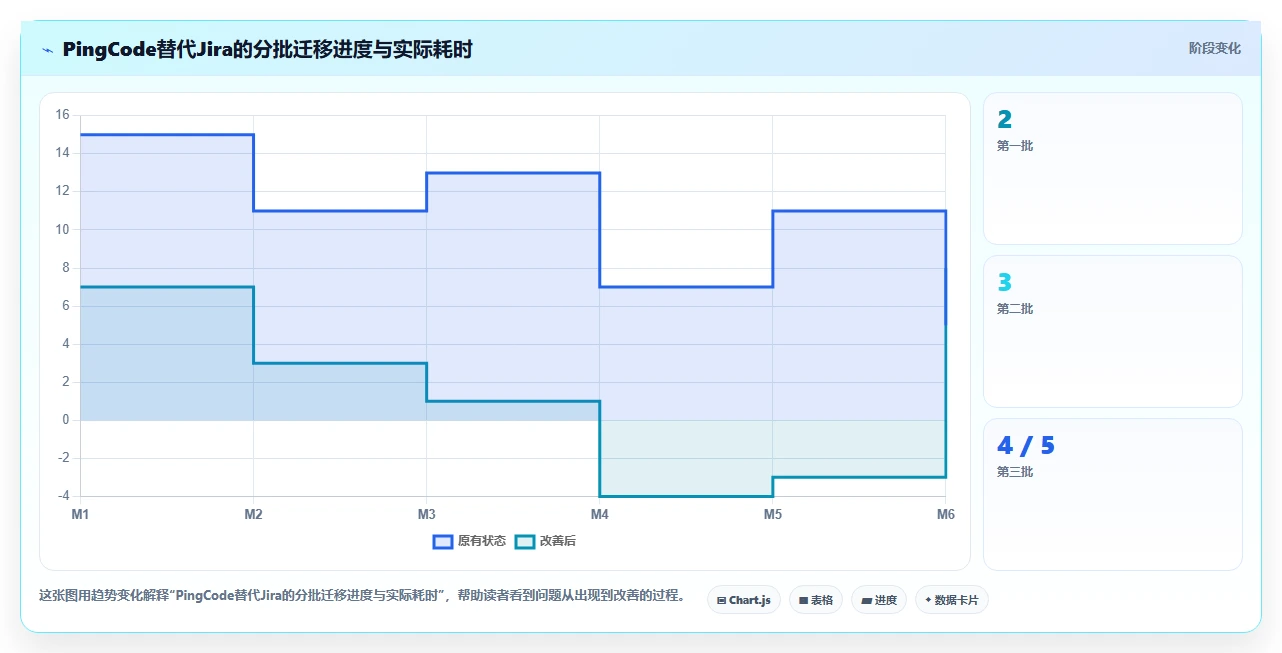
Task: Click the M1 x-axis label
Action: click(x=80, y=514)
